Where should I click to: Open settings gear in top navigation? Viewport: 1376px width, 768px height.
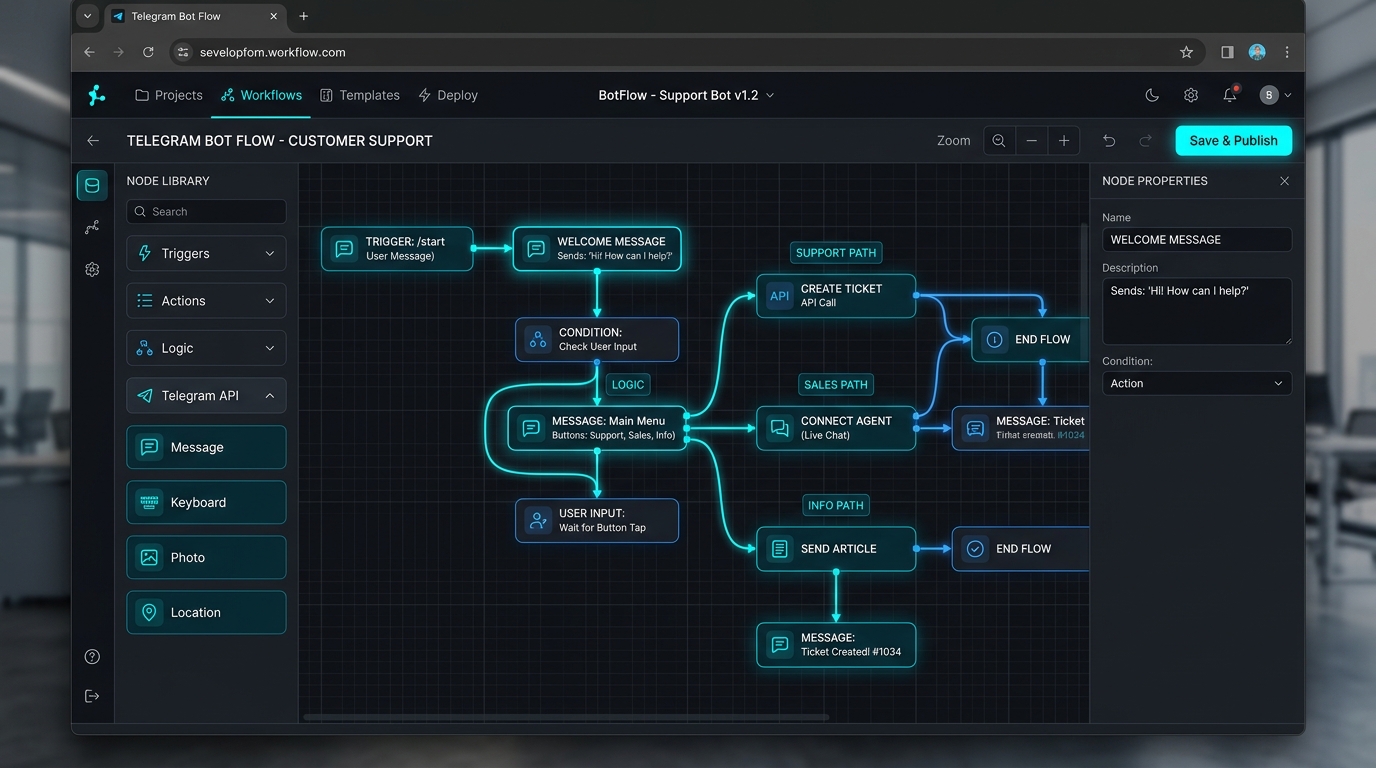1191,95
